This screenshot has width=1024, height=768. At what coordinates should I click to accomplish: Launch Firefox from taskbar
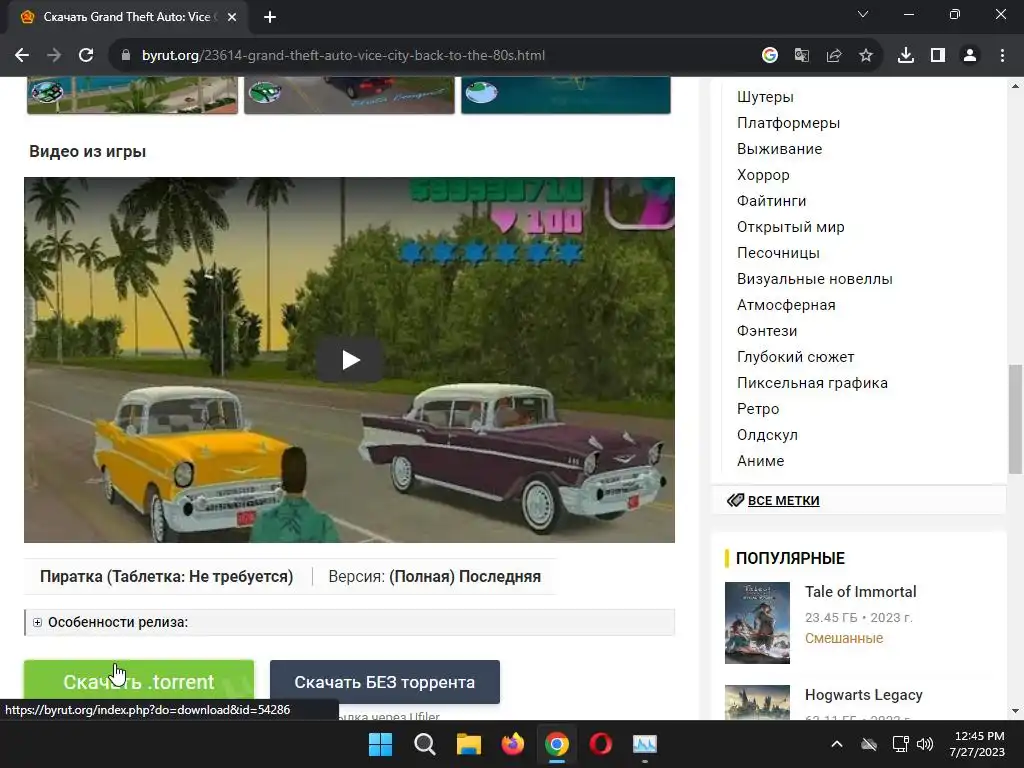[x=513, y=744]
